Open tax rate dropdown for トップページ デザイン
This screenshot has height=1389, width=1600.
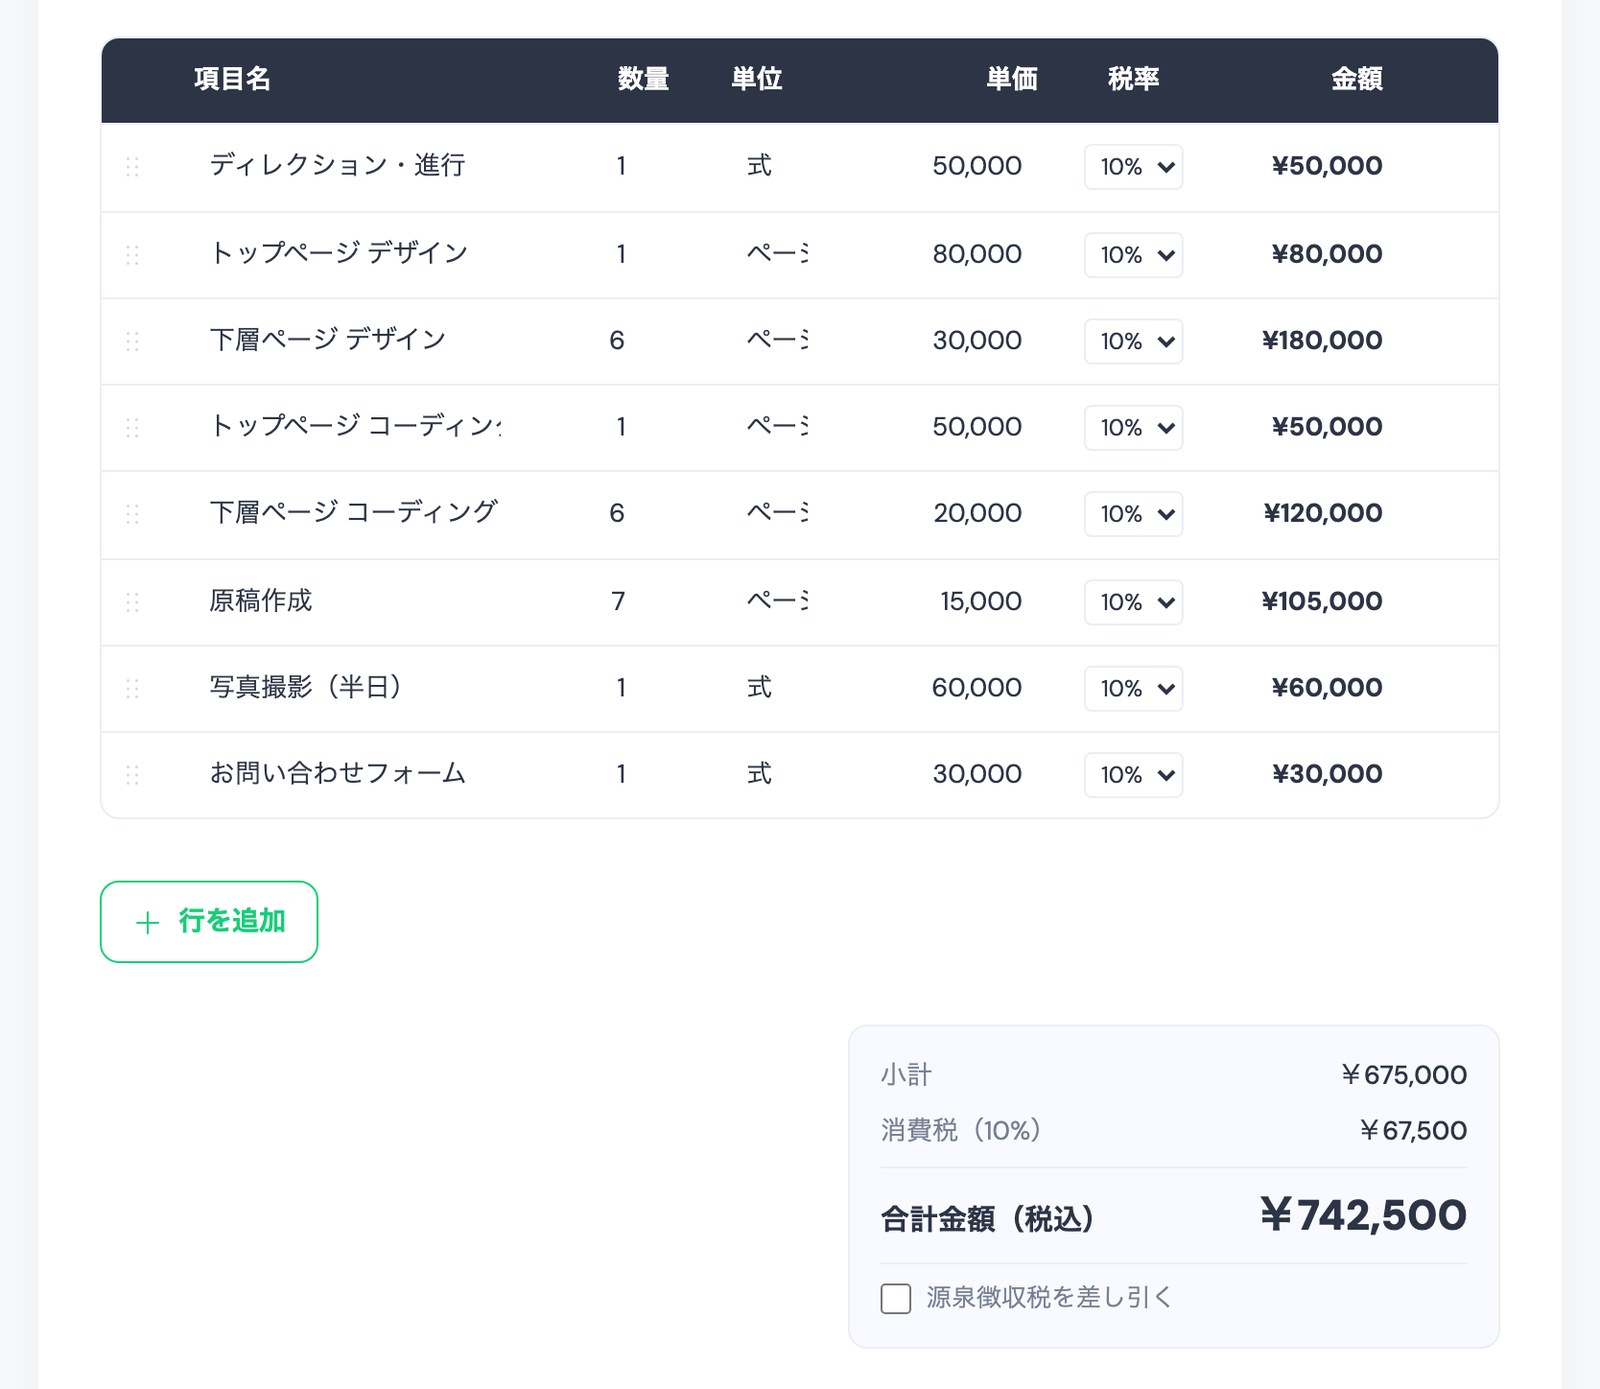tap(1133, 255)
